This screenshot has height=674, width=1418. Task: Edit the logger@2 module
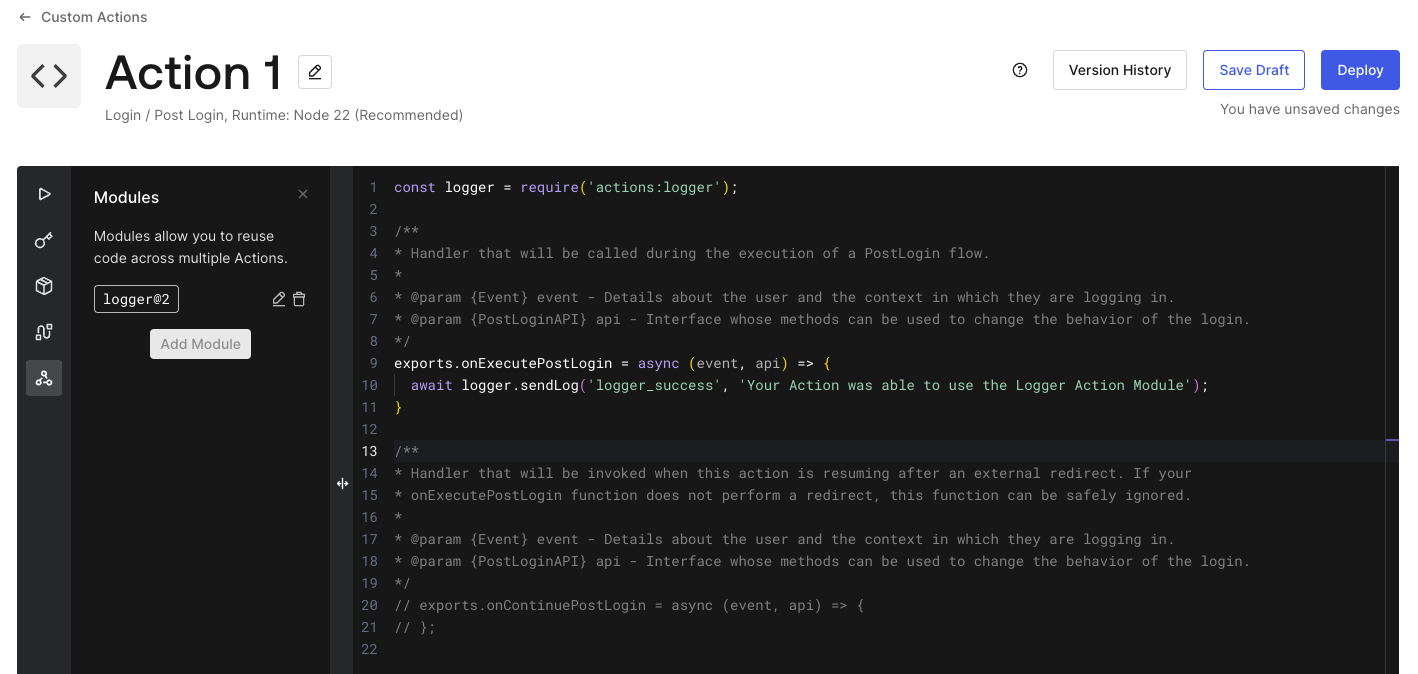pos(279,299)
